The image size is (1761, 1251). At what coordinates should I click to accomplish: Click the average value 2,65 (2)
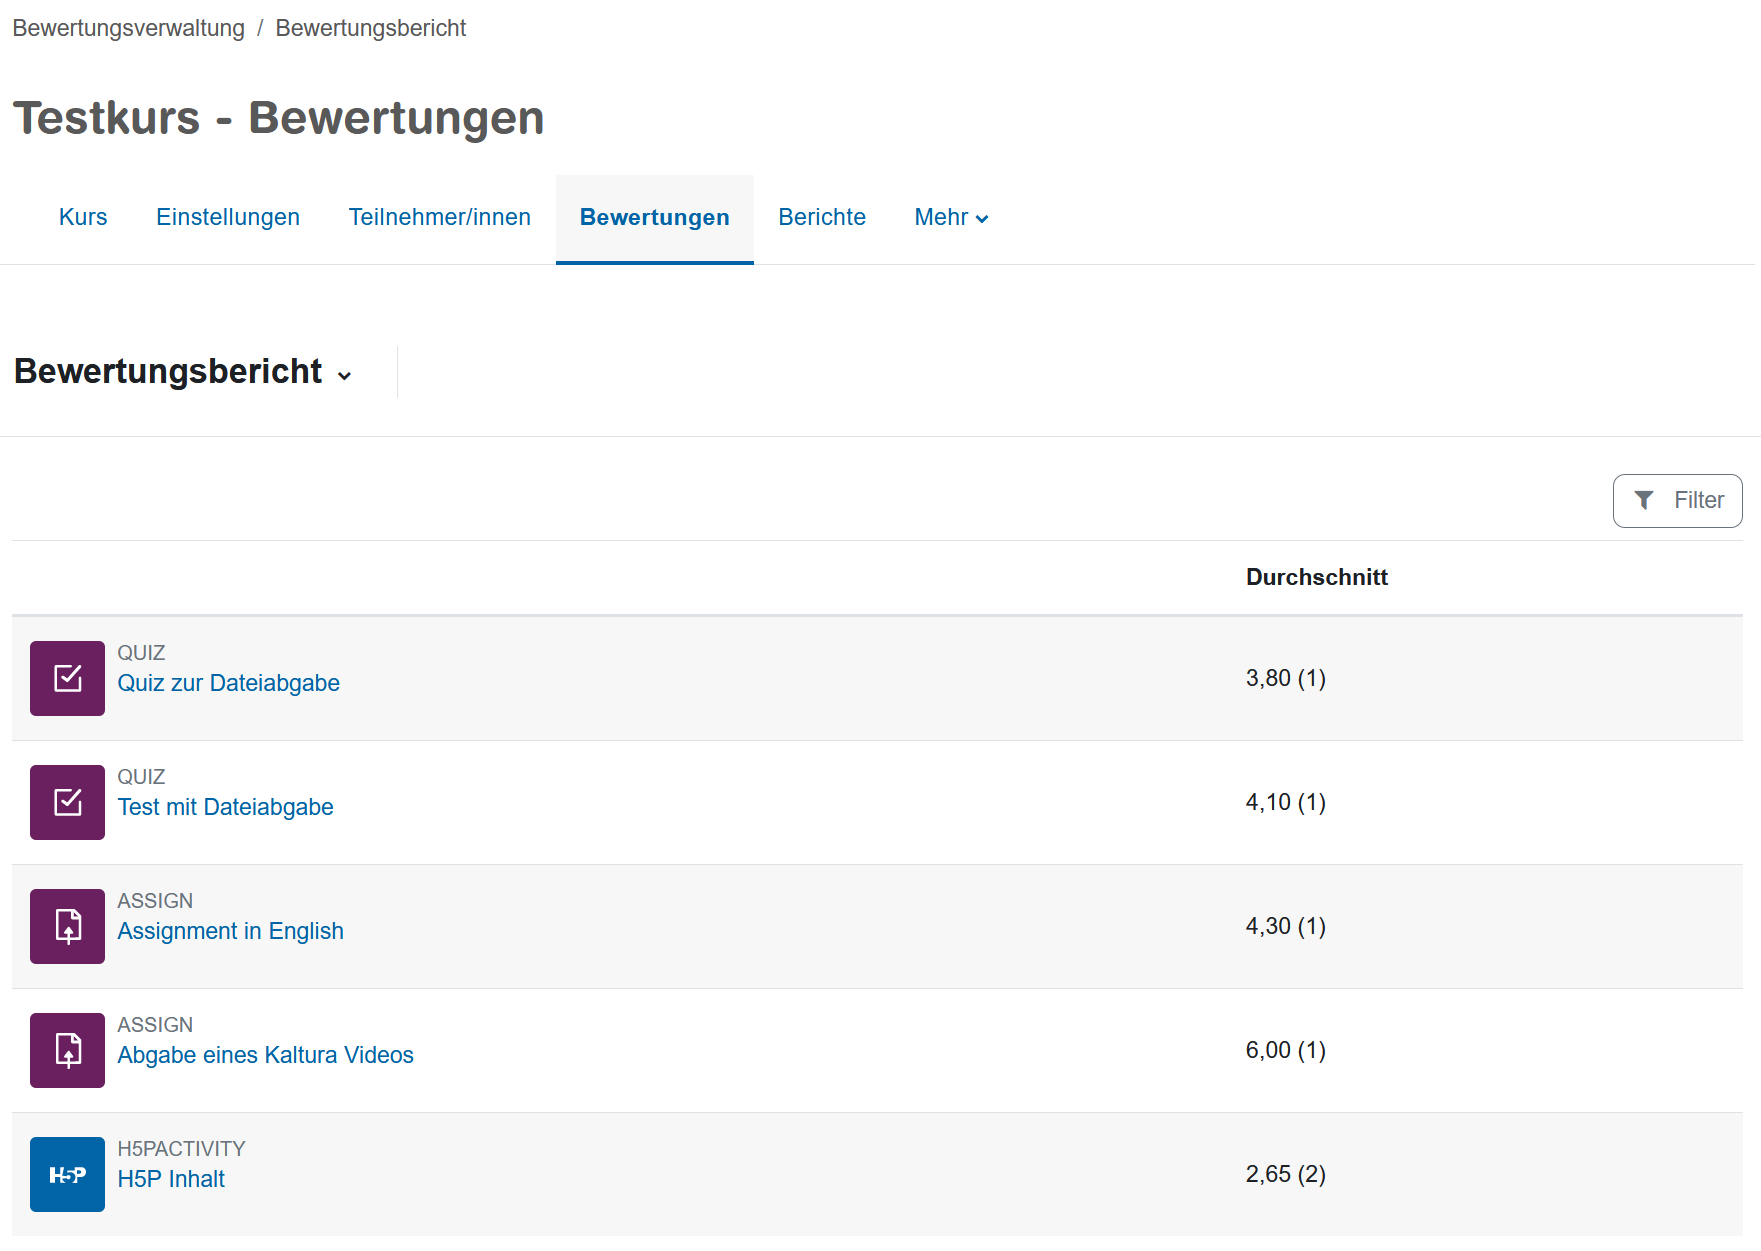tap(1286, 1174)
